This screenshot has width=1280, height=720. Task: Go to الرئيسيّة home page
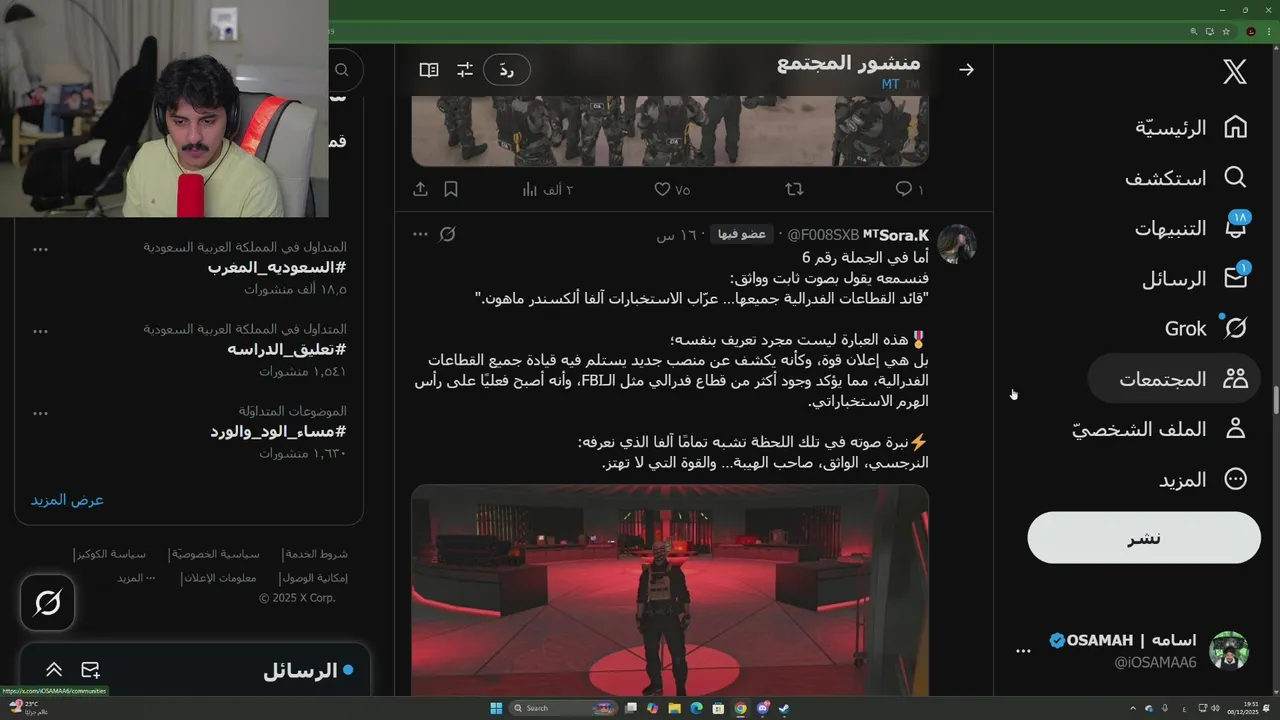coord(1191,127)
